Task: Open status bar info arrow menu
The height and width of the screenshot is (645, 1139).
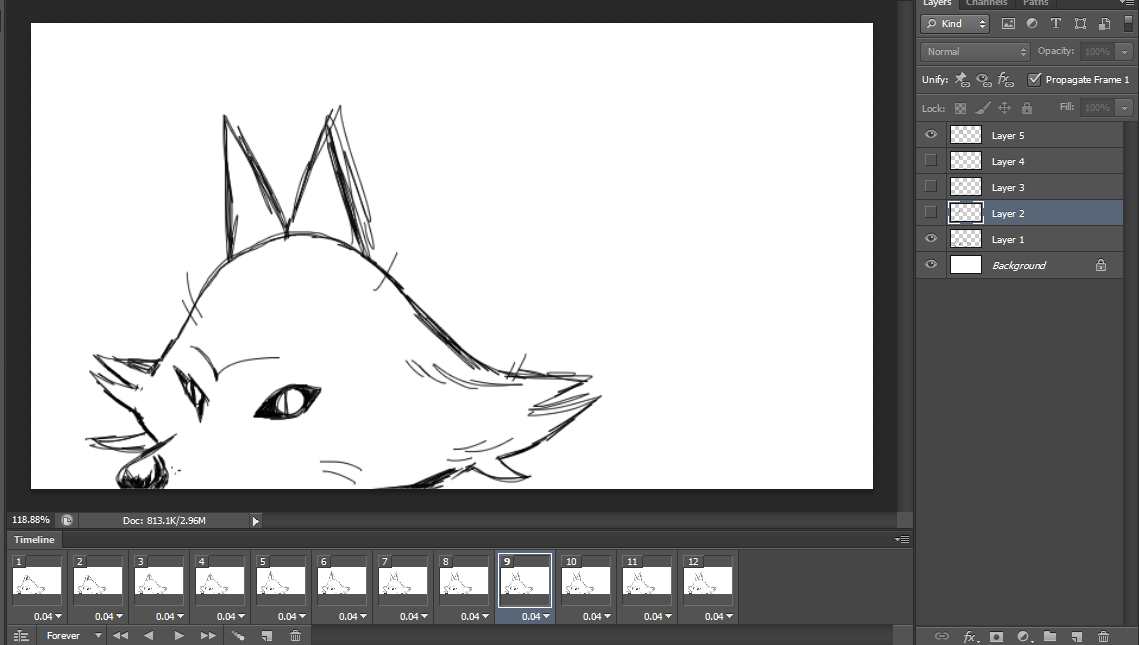Action: click(255, 521)
